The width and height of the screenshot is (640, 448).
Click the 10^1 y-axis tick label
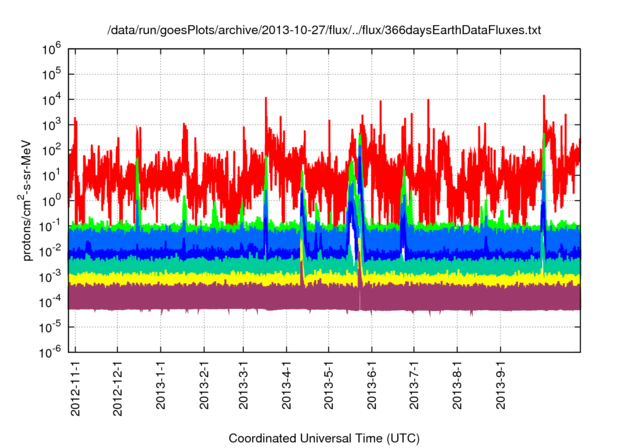[51, 176]
